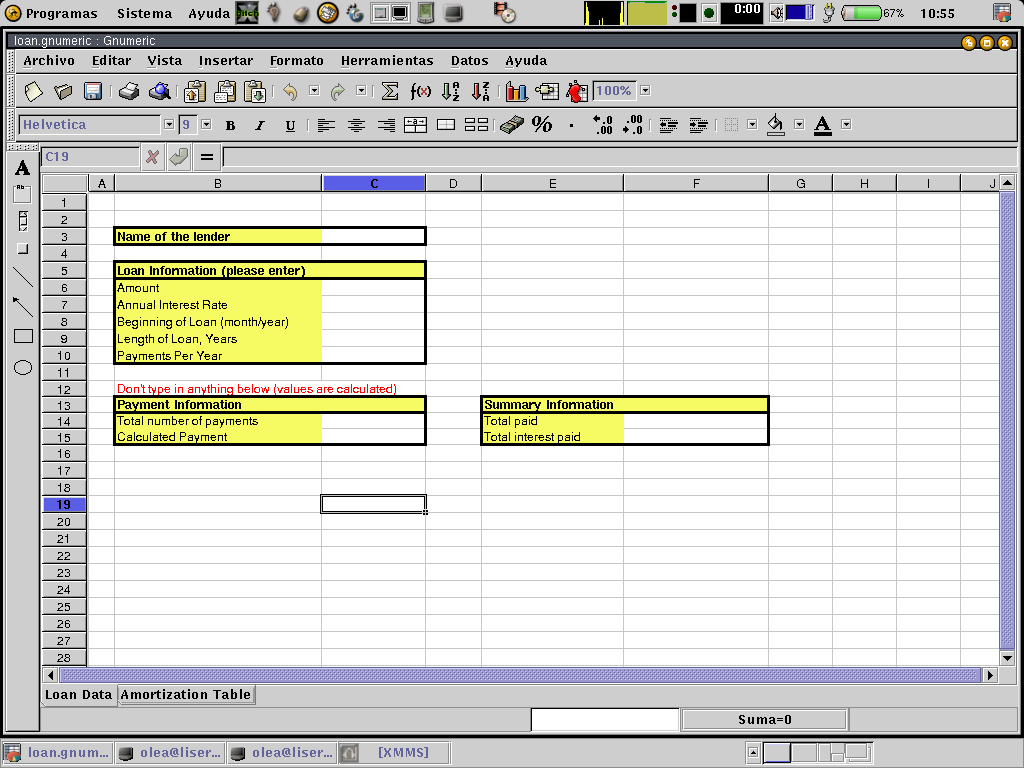Switch to the Amortization Table sheet

(186, 695)
